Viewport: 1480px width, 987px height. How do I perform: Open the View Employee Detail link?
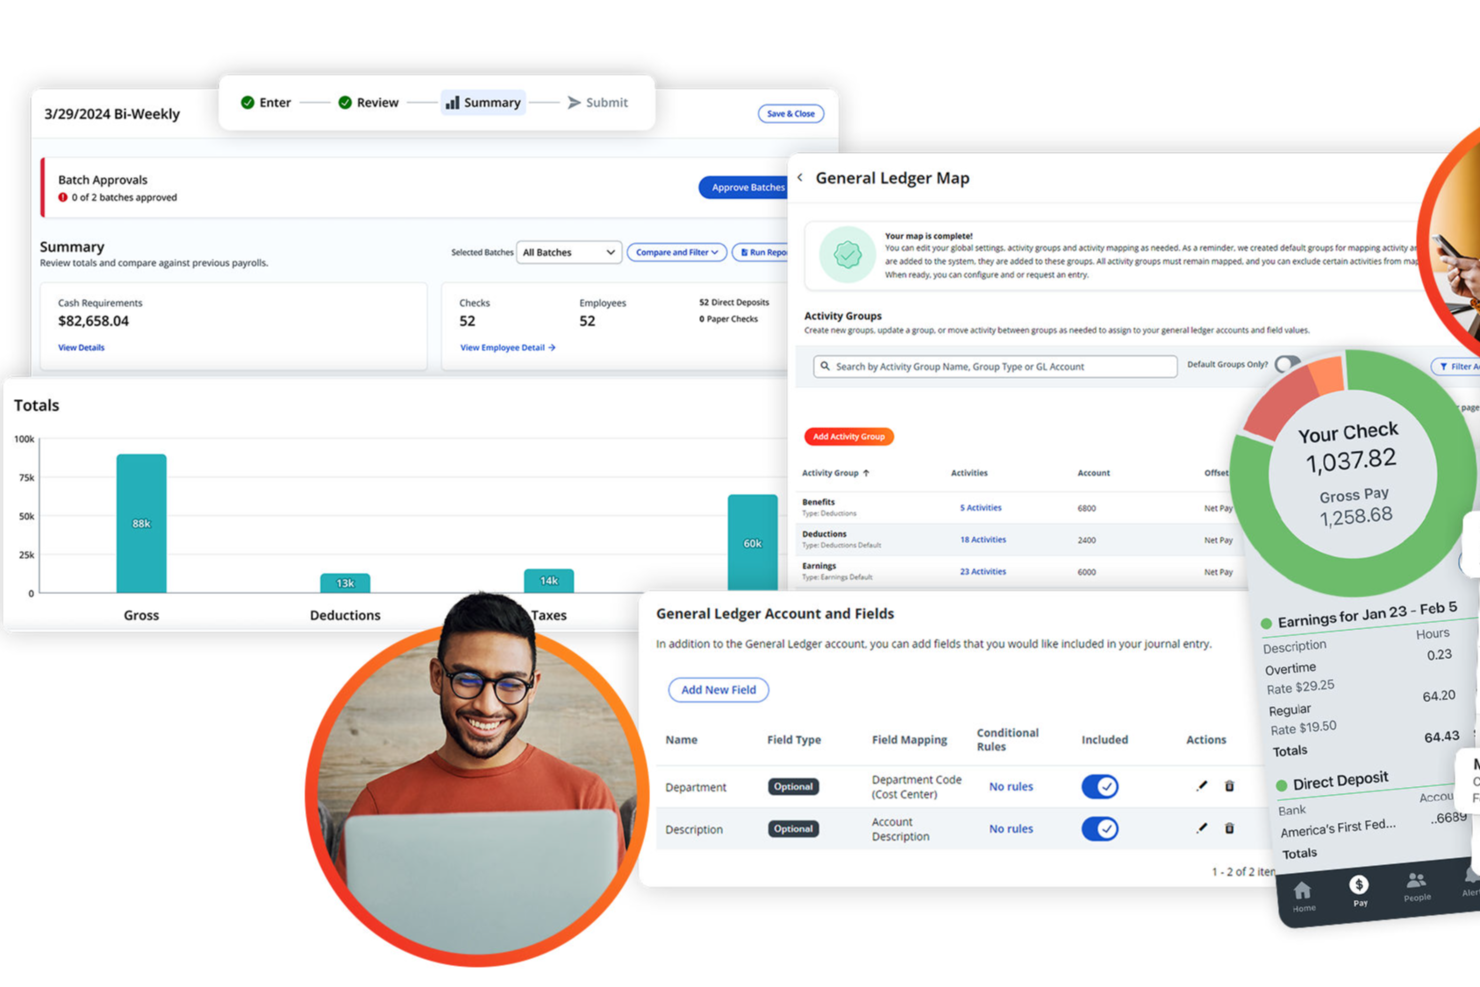point(506,347)
